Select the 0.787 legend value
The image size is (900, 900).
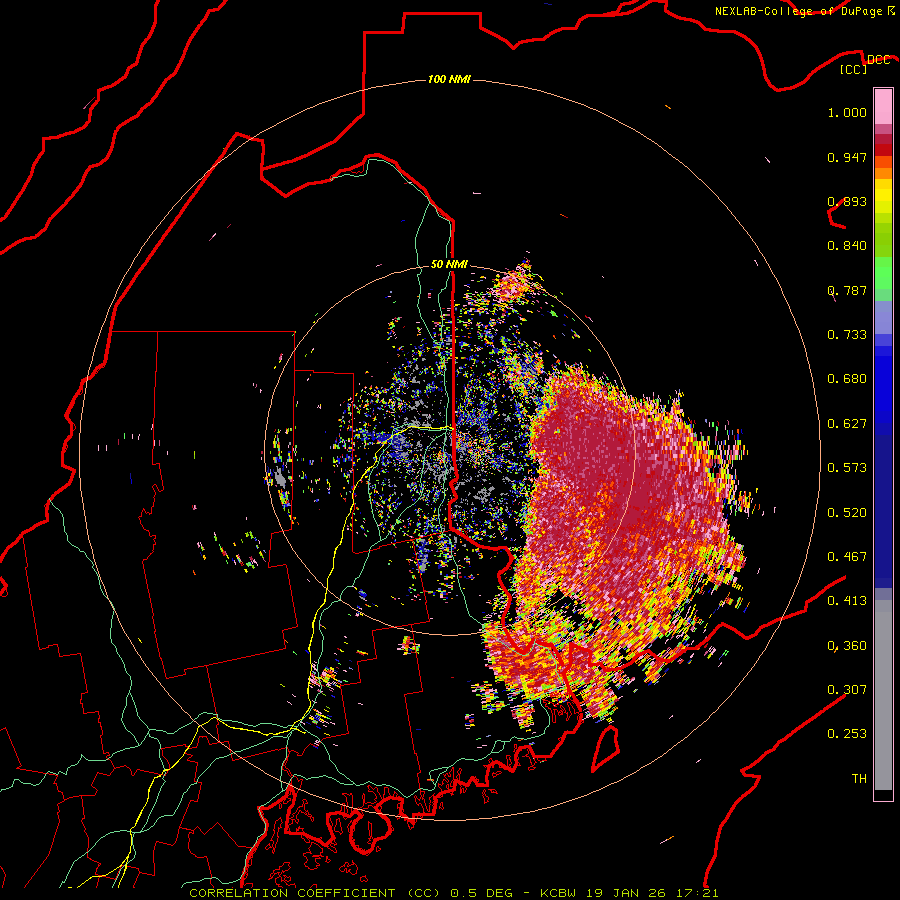[x=847, y=290]
